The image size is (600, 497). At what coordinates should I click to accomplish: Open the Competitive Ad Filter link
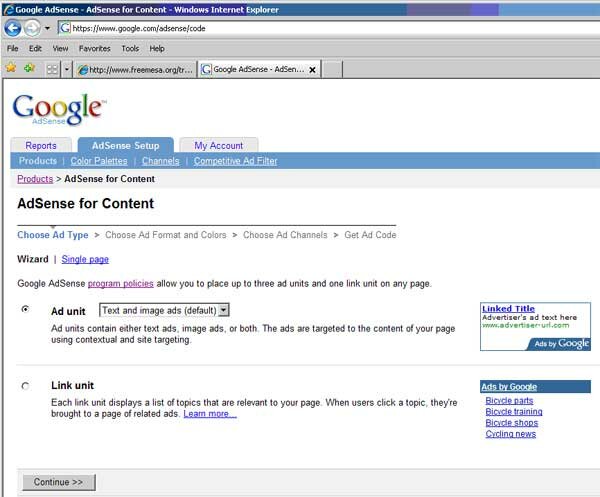pos(235,161)
